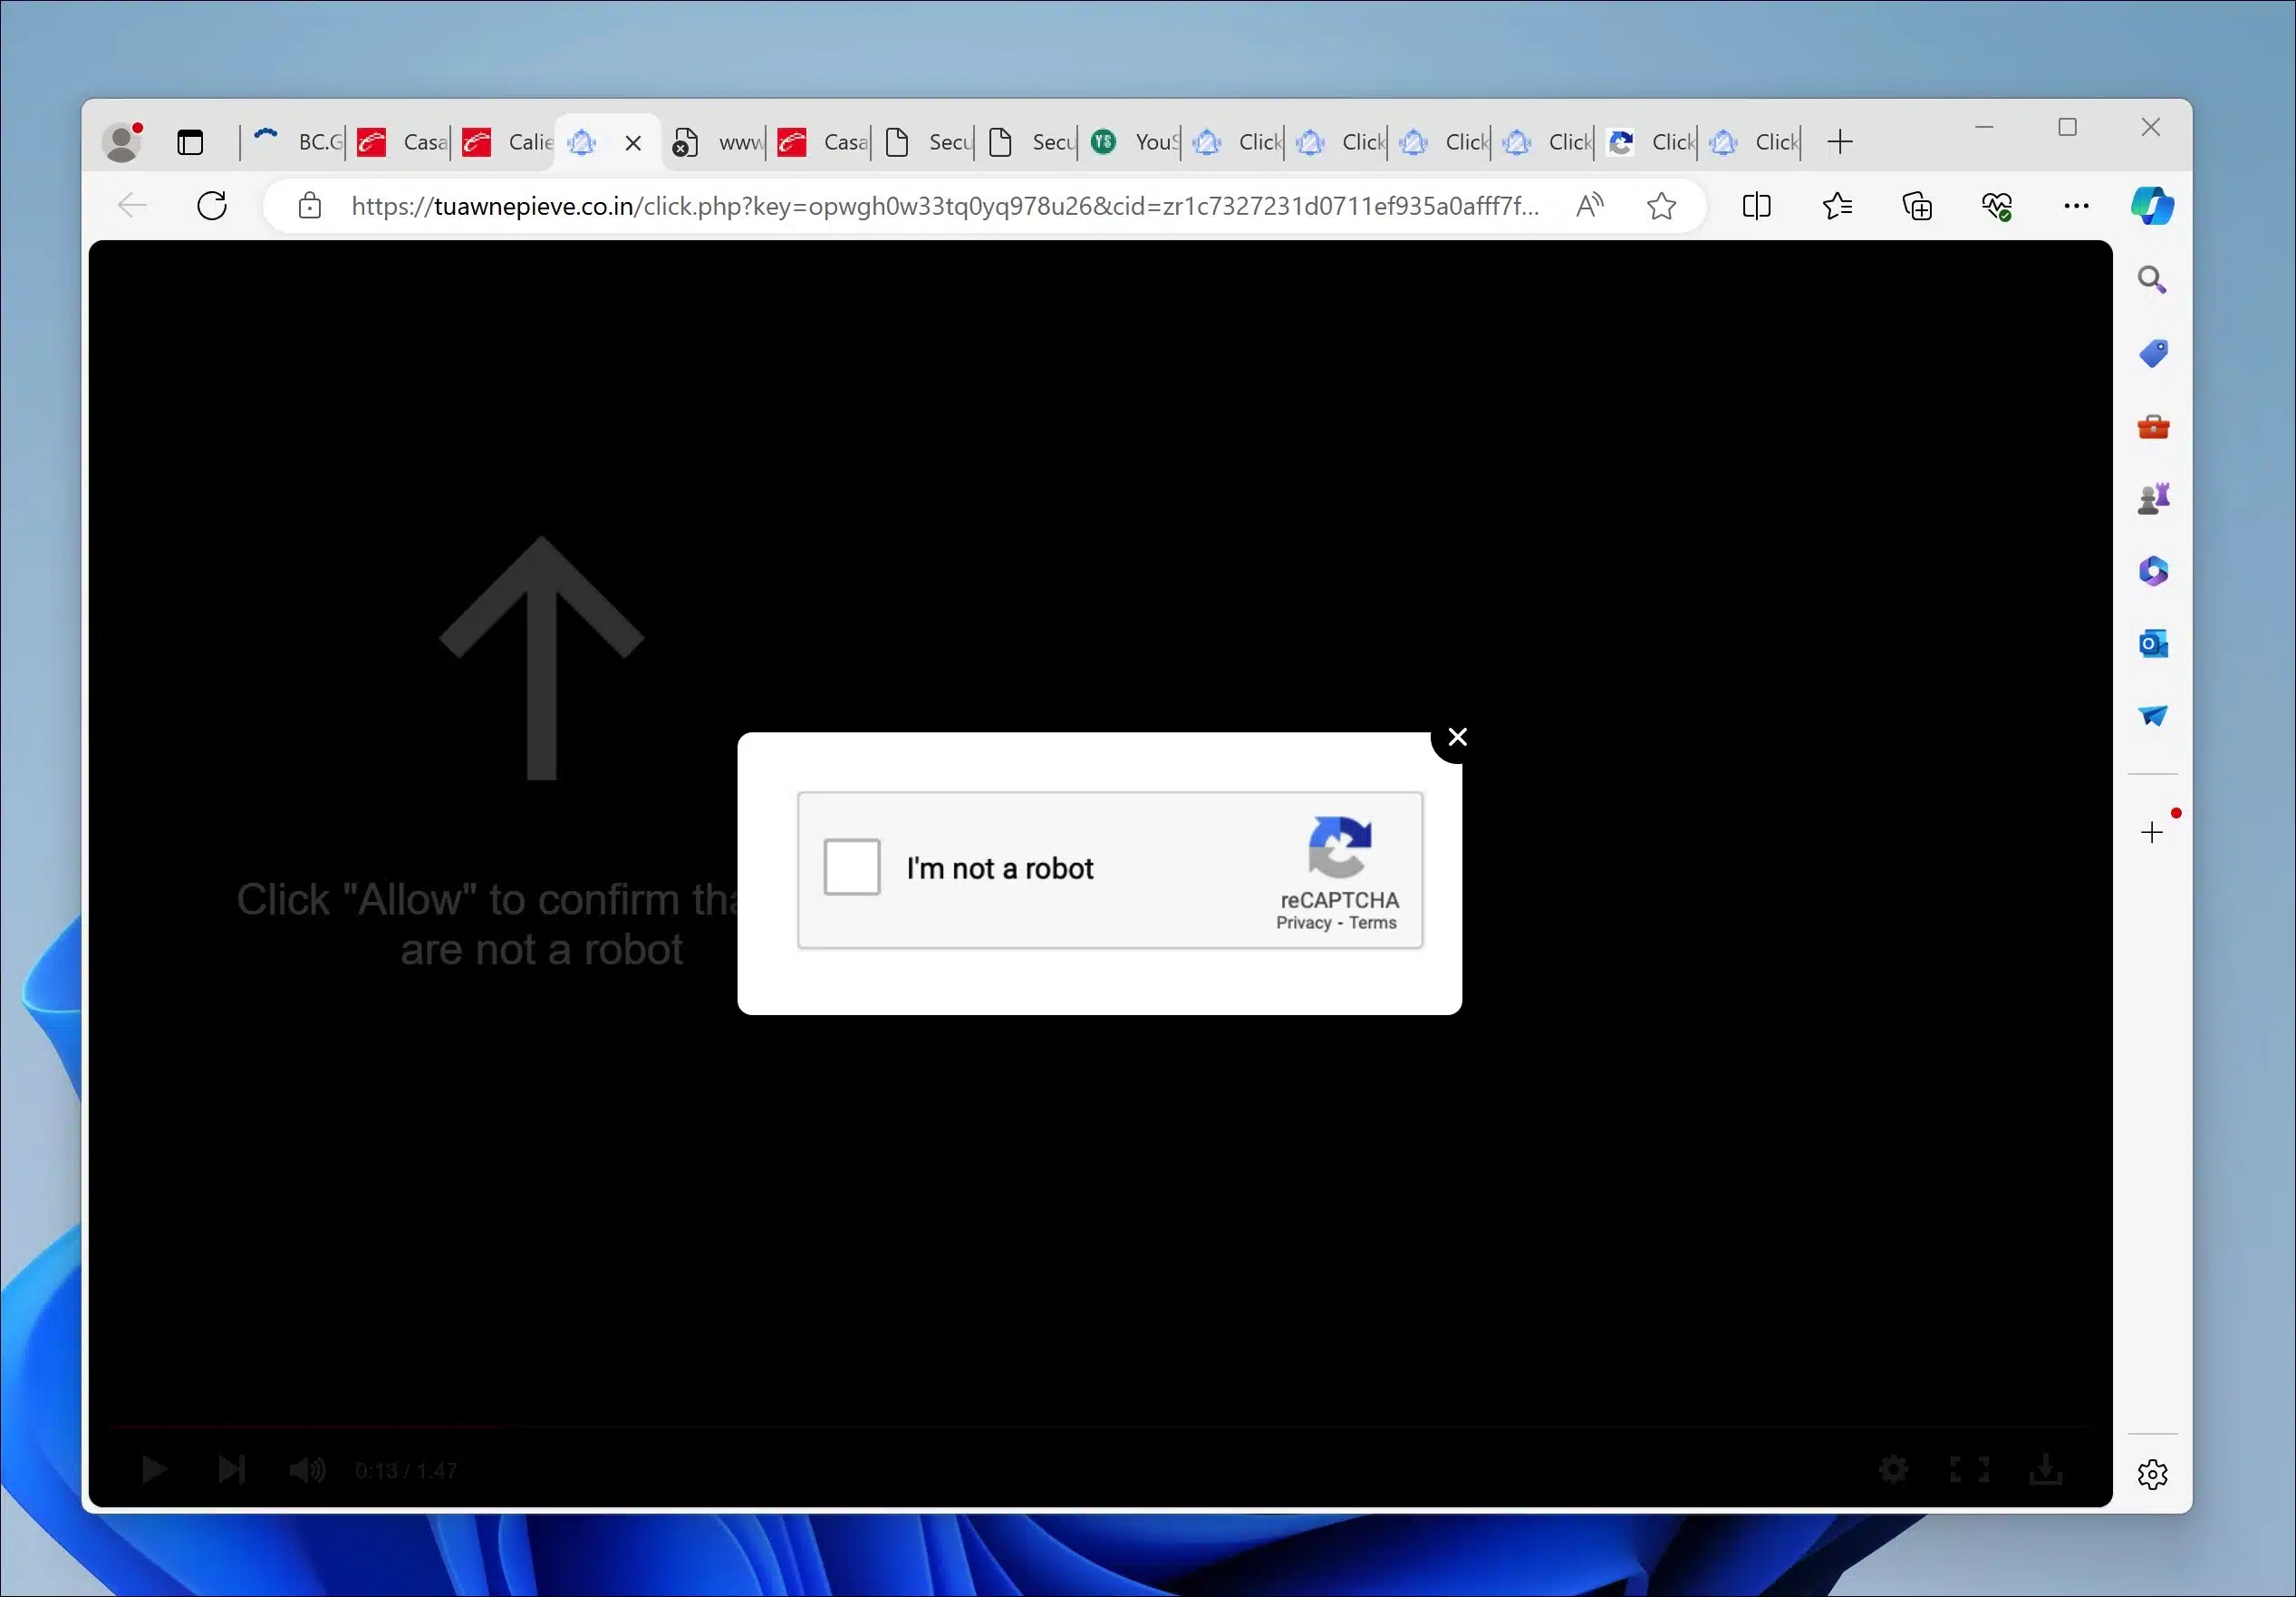
Task: Go back to previous page
Action: tap(132, 206)
